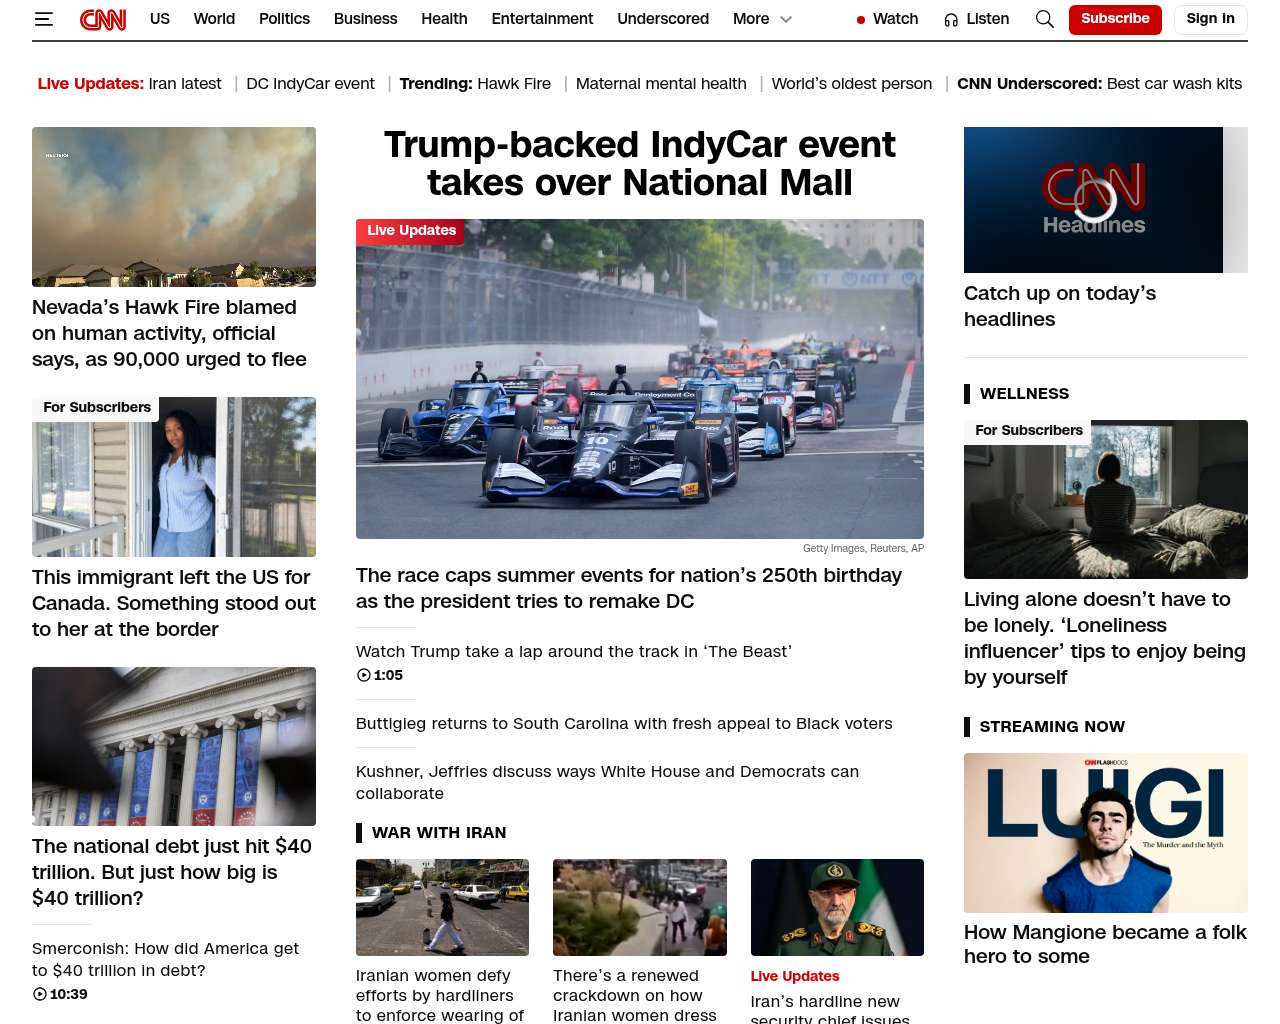Read the Nevada's Hawk Fire story
1280x1024 pixels.
tap(169, 333)
